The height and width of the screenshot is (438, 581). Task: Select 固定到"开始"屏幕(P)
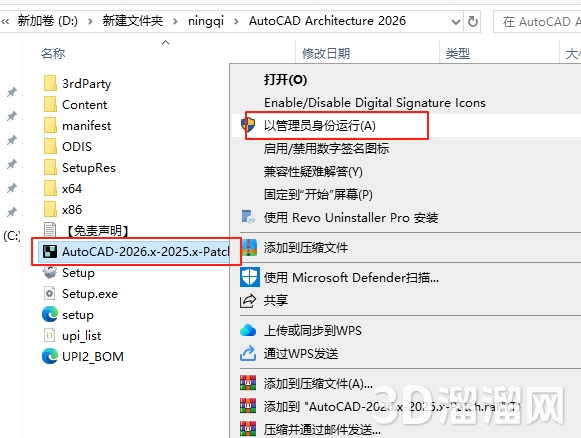tap(318, 195)
